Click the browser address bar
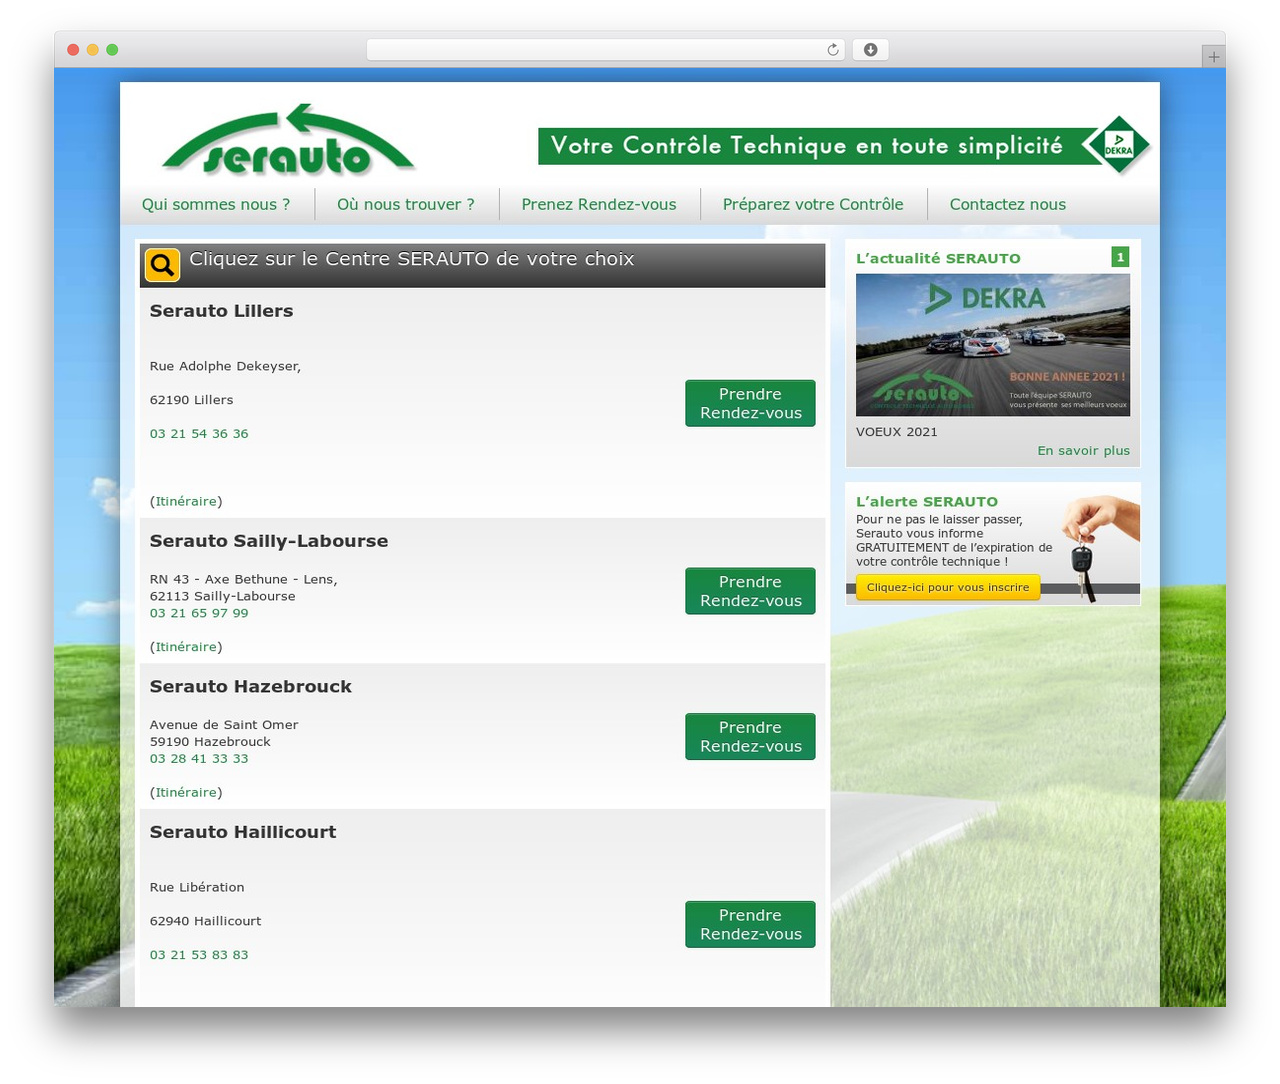Image resolution: width=1280 pixels, height=1084 pixels. [x=605, y=50]
